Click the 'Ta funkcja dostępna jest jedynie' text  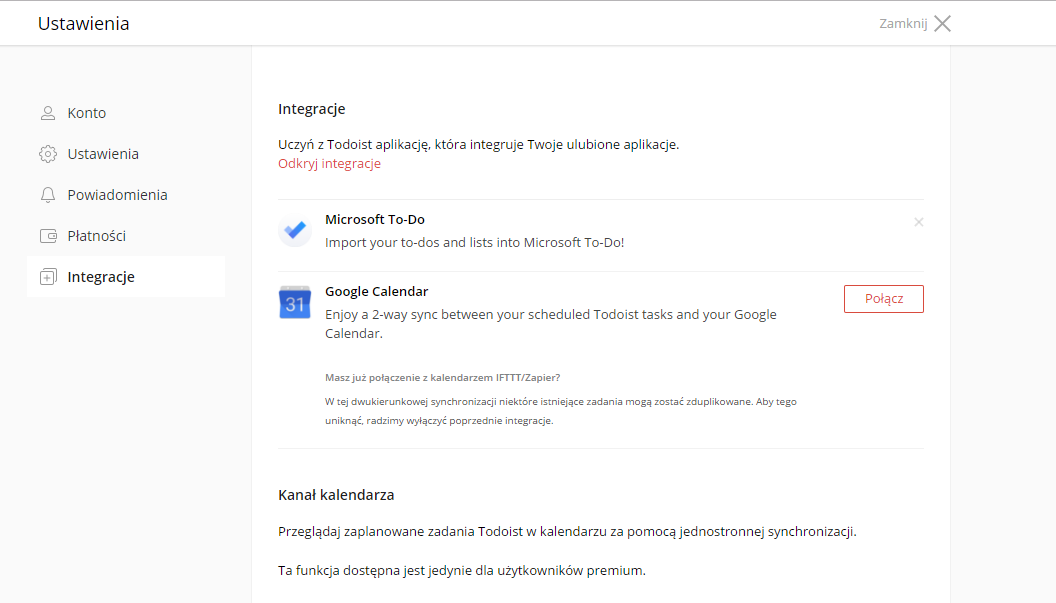tap(462, 571)
